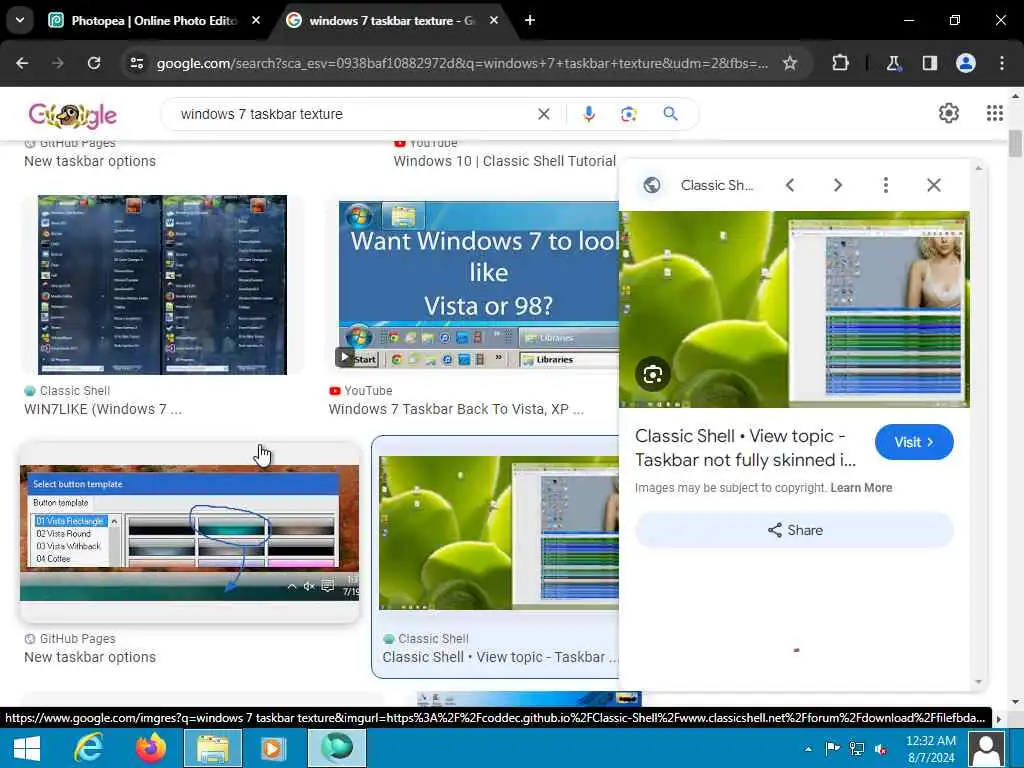1024x768 pixels.
Task: Start voice search with microphone
Action: [x=588, y=114]
